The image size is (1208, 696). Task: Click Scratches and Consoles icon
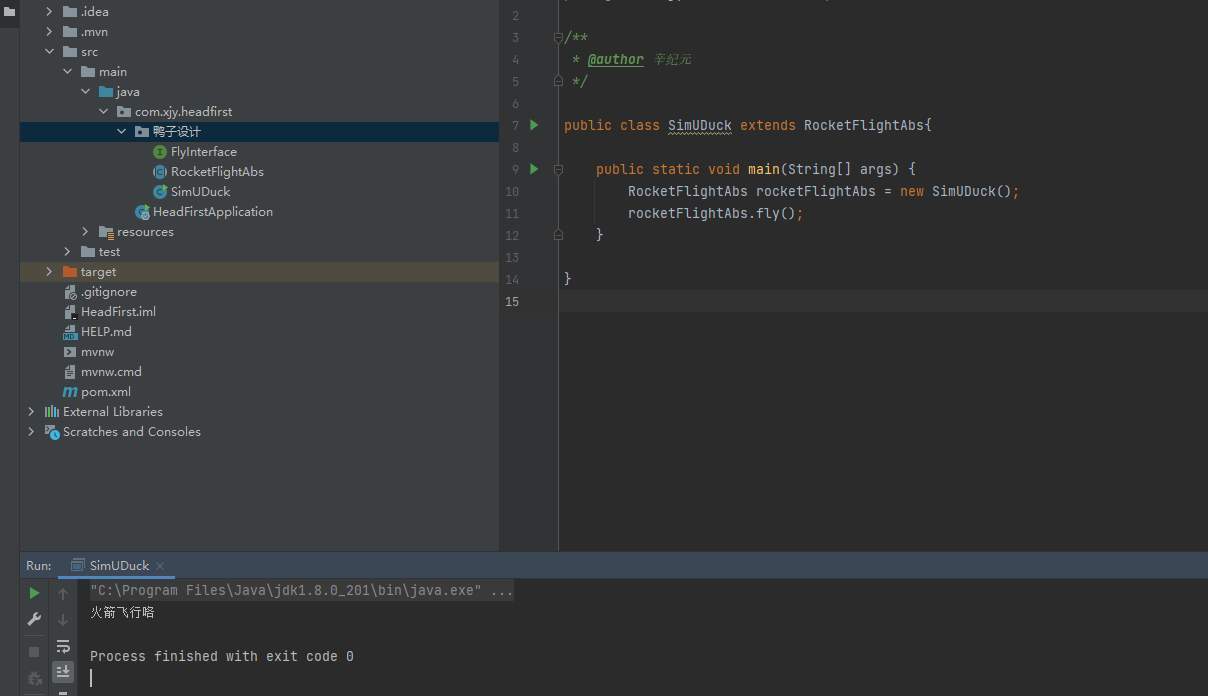tap(52, 432)
